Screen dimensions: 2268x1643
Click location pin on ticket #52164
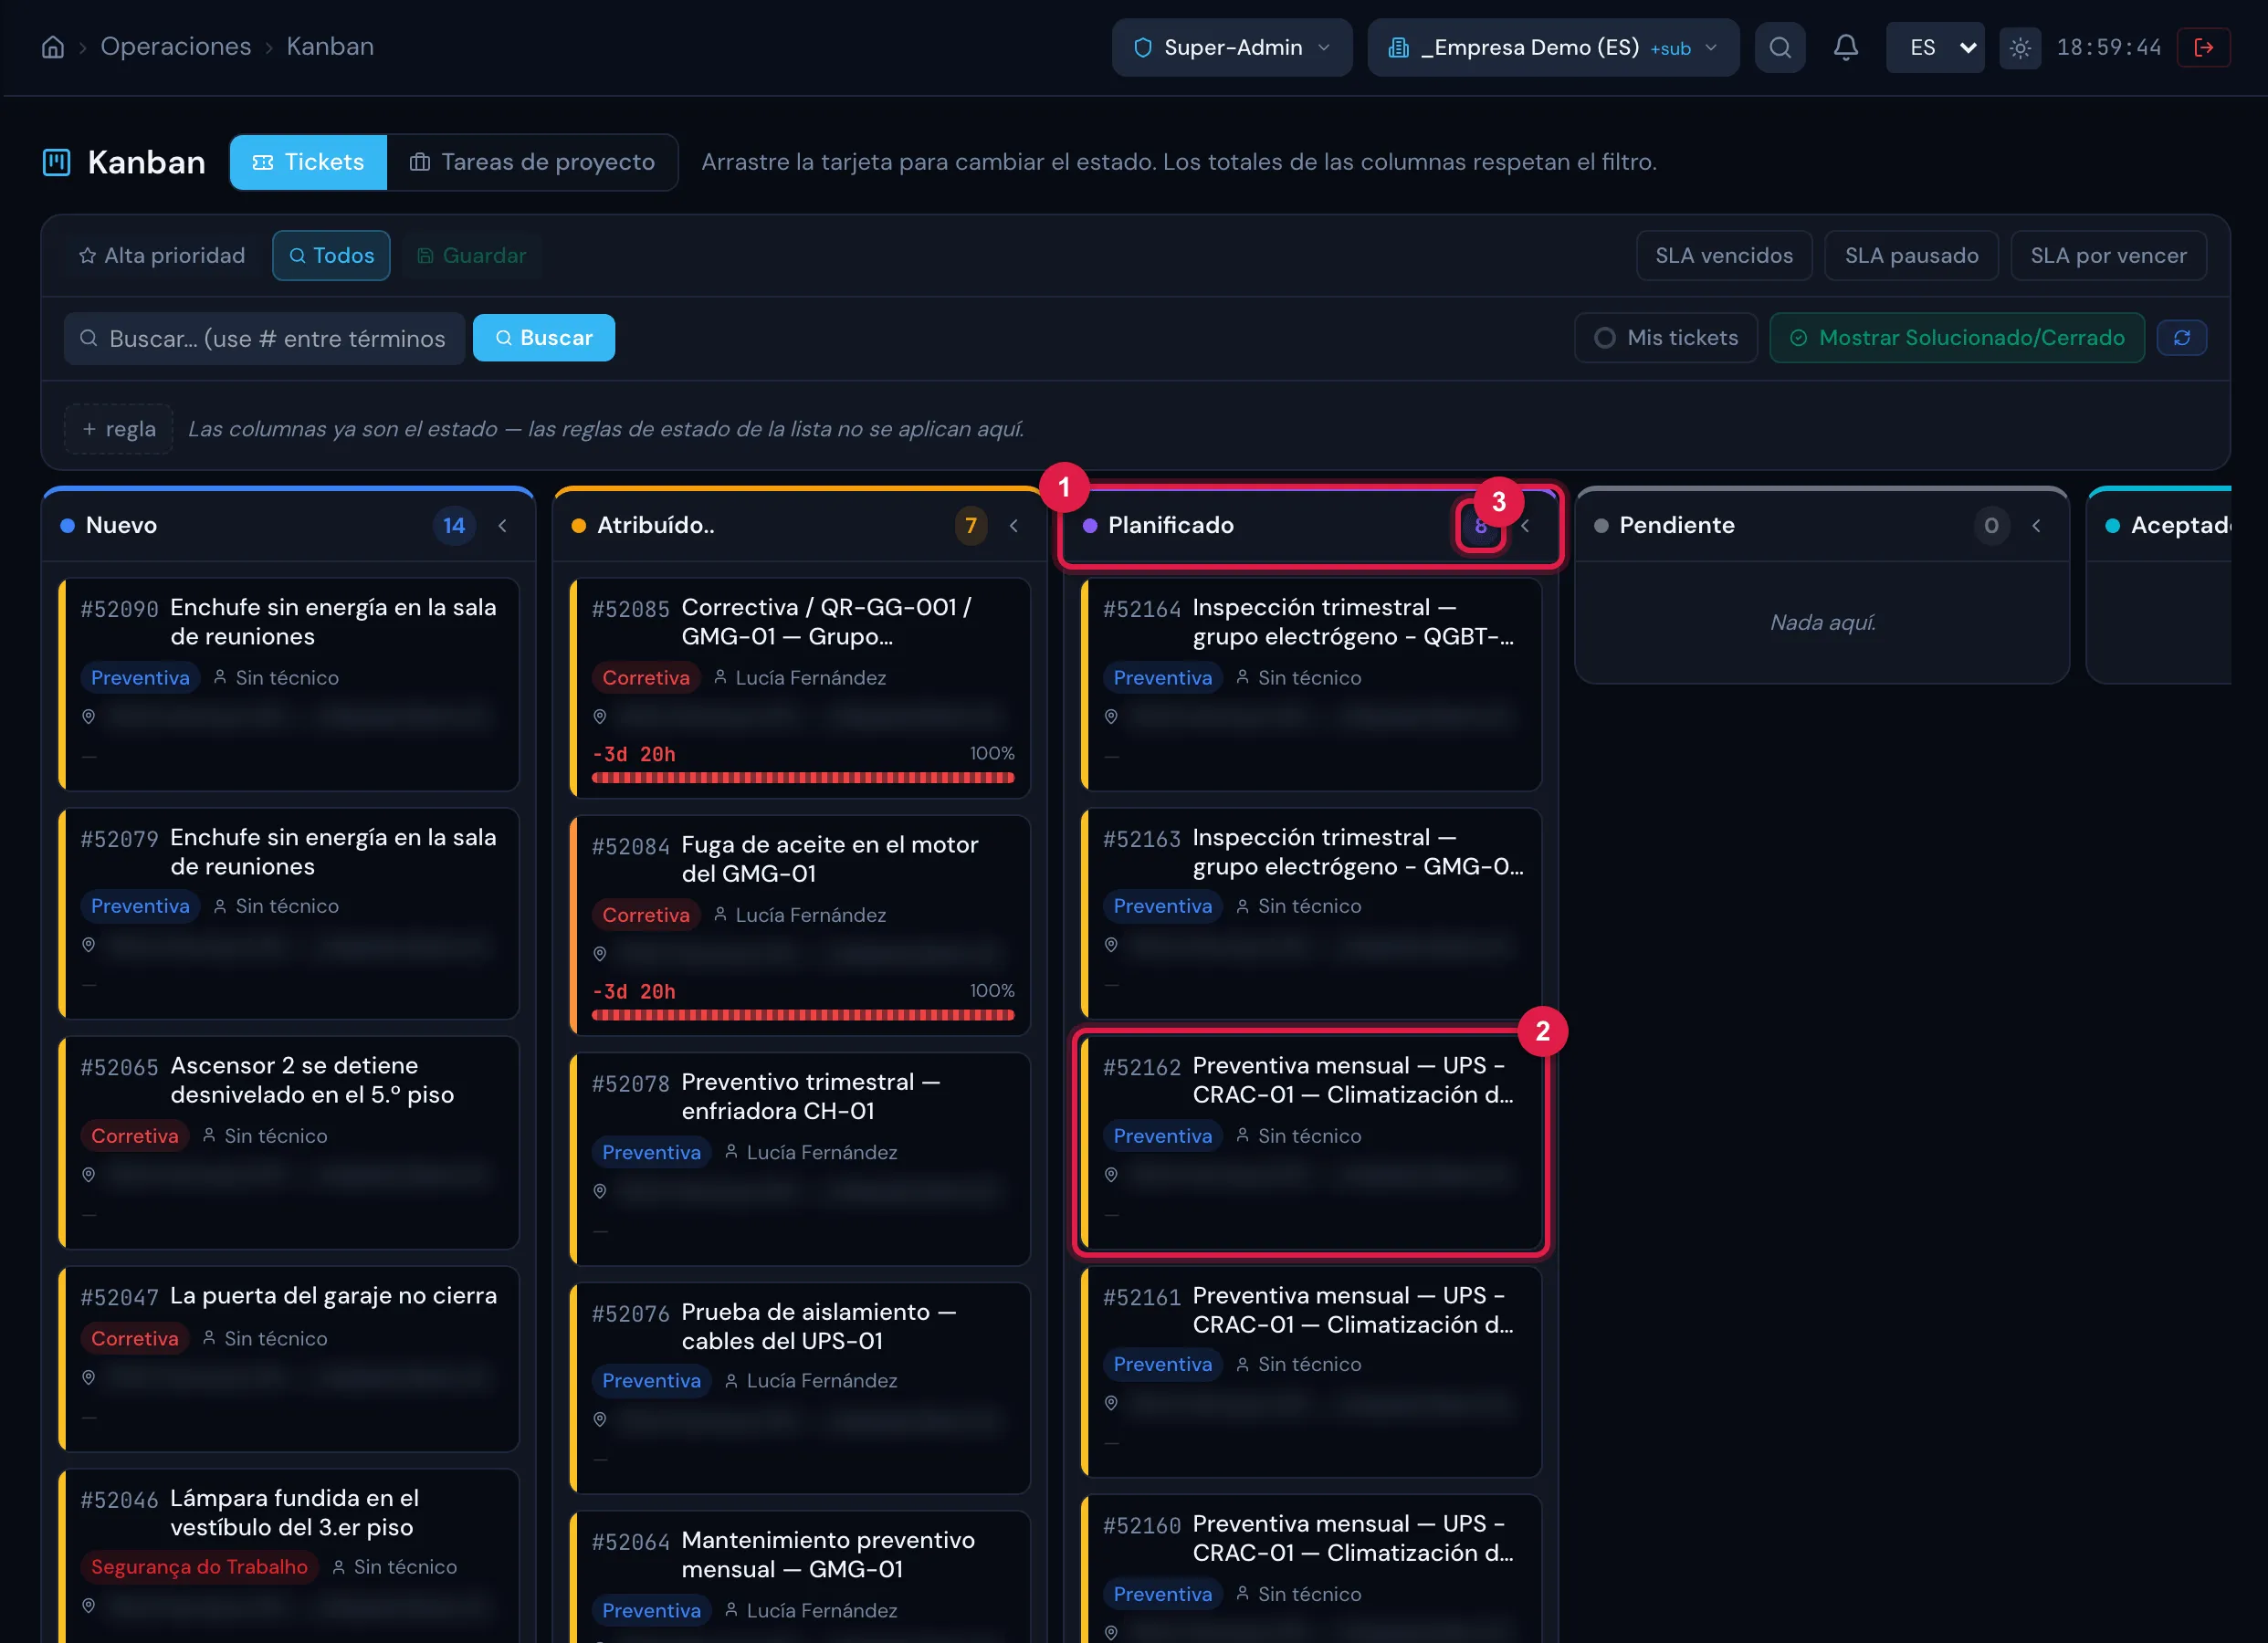pos(1111,716)
